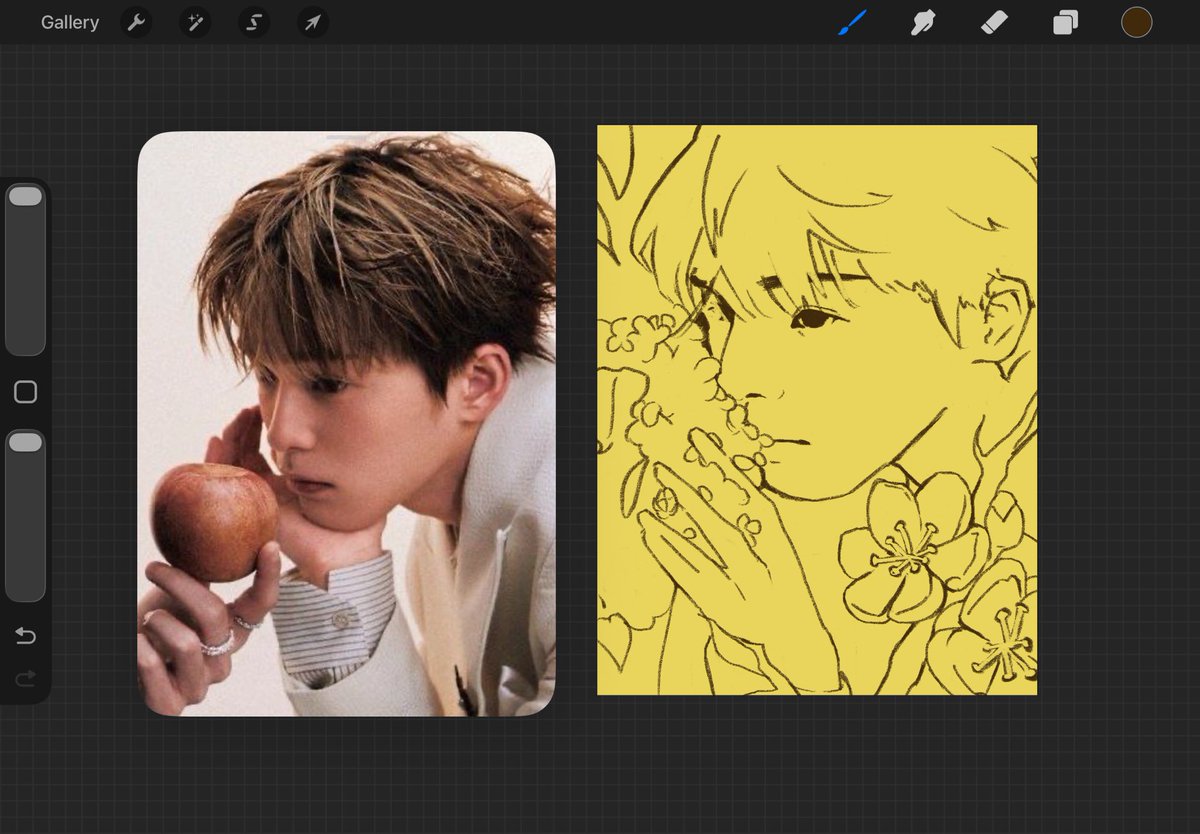
Task: Return to the Gallery
Action: pos(70,22)
